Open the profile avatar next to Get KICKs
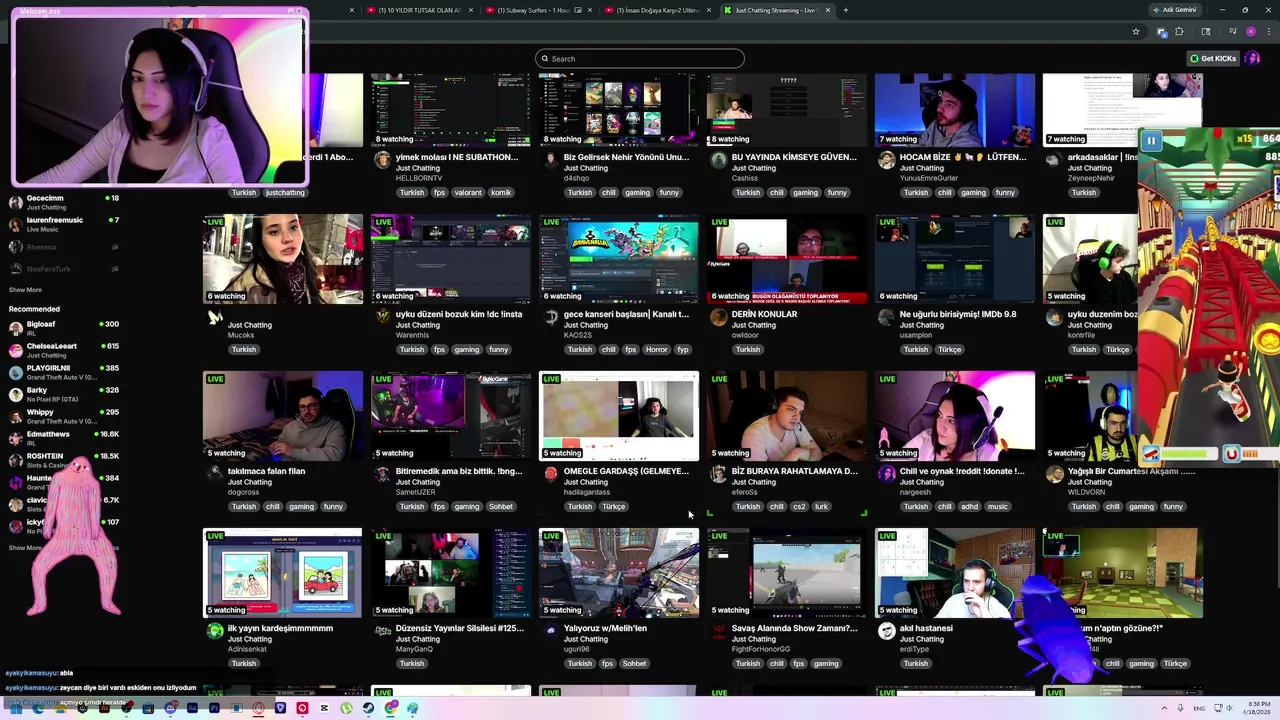Image resolution: width=1280 pixels, height=720 pixels. (1252, 58)
